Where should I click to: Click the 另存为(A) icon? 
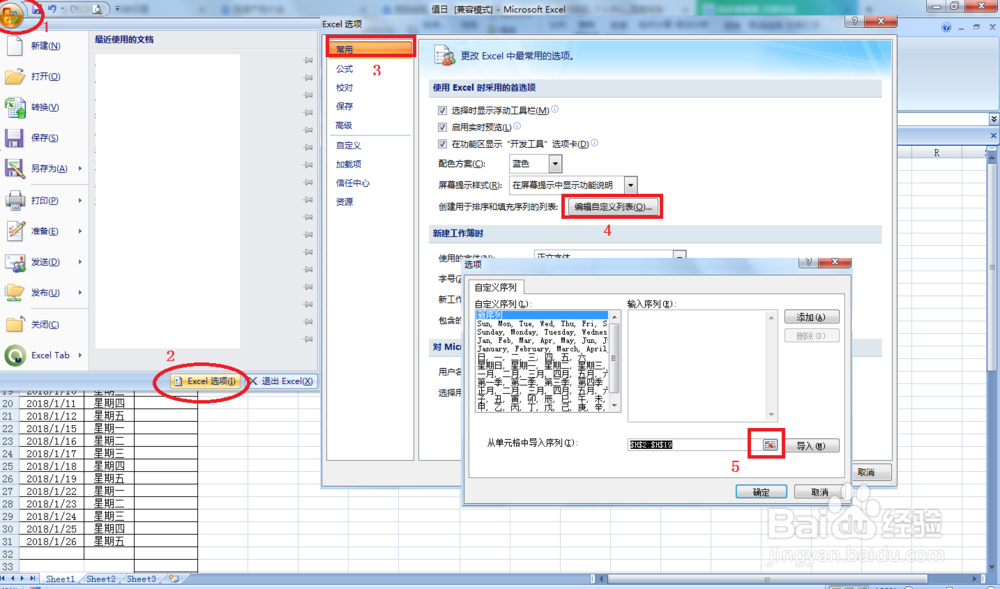pos(15,168)
